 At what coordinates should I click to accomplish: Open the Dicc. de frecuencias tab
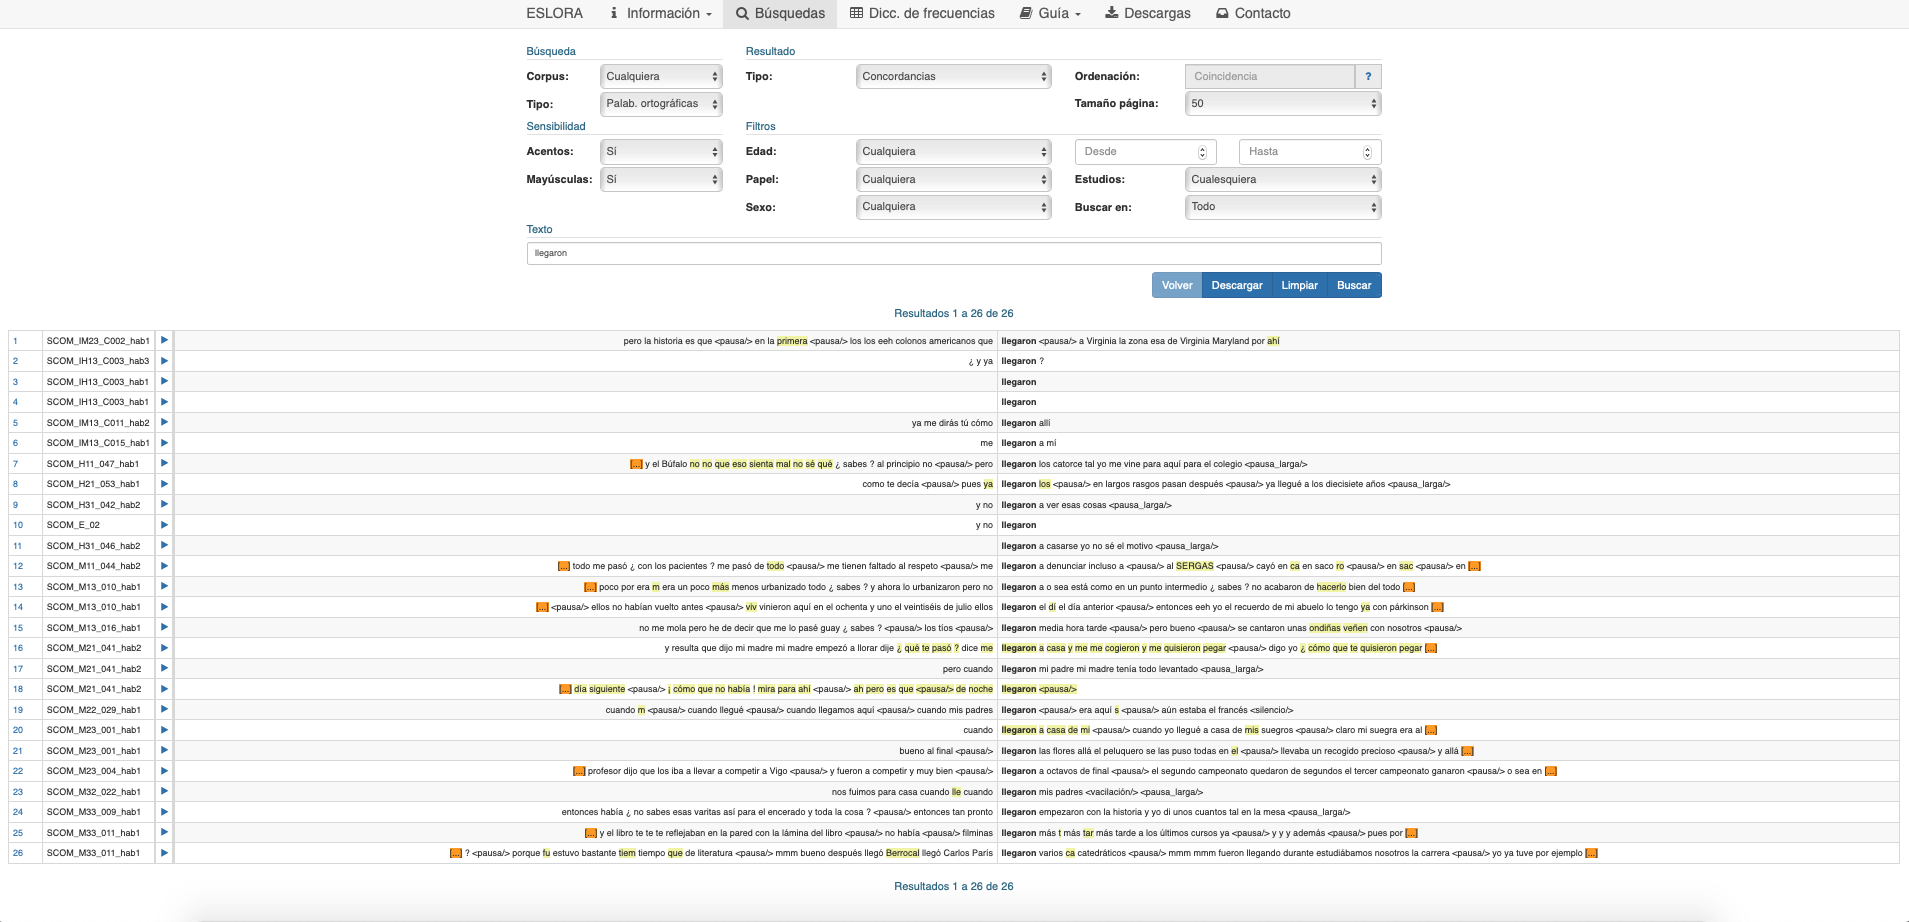(x=922, y=14)
